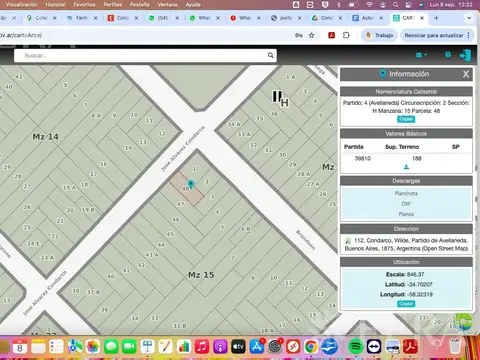
Task: Open the Pestaña menu
Action: click(140, 5)
